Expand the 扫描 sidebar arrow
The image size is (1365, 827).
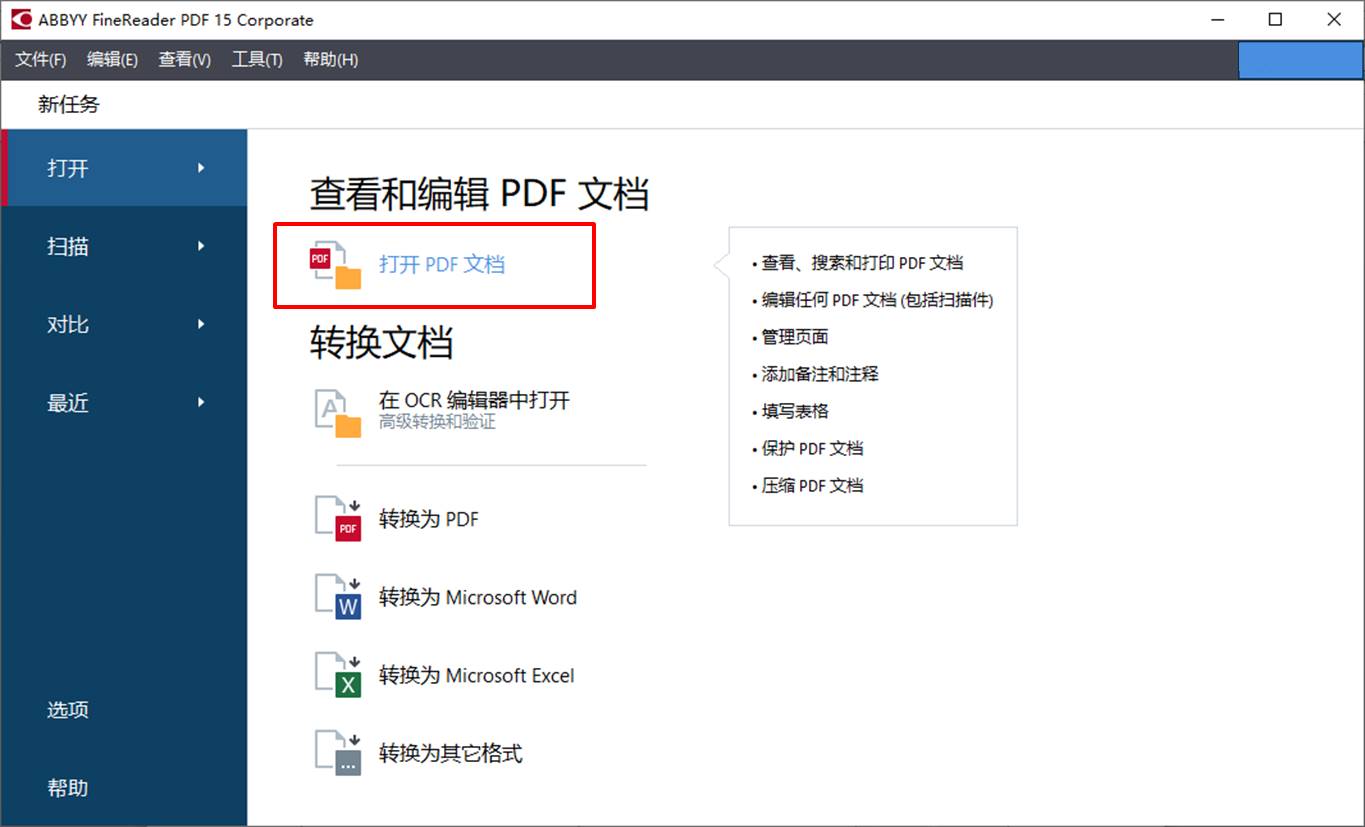tap(201, 246)
